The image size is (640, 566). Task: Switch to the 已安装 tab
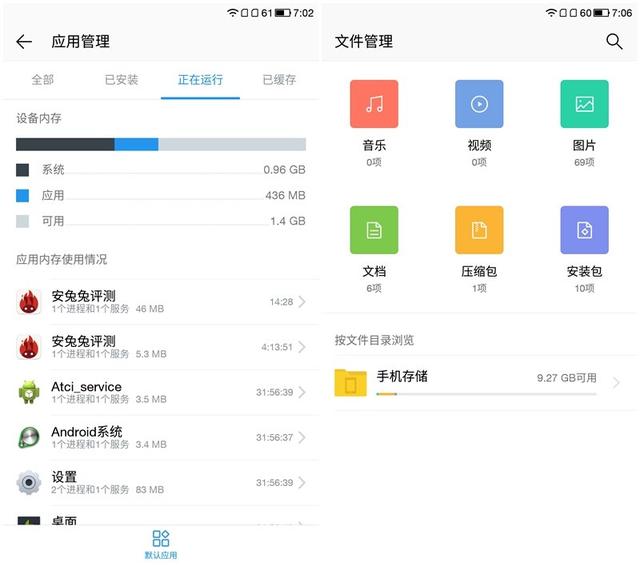tap(121, 80)
